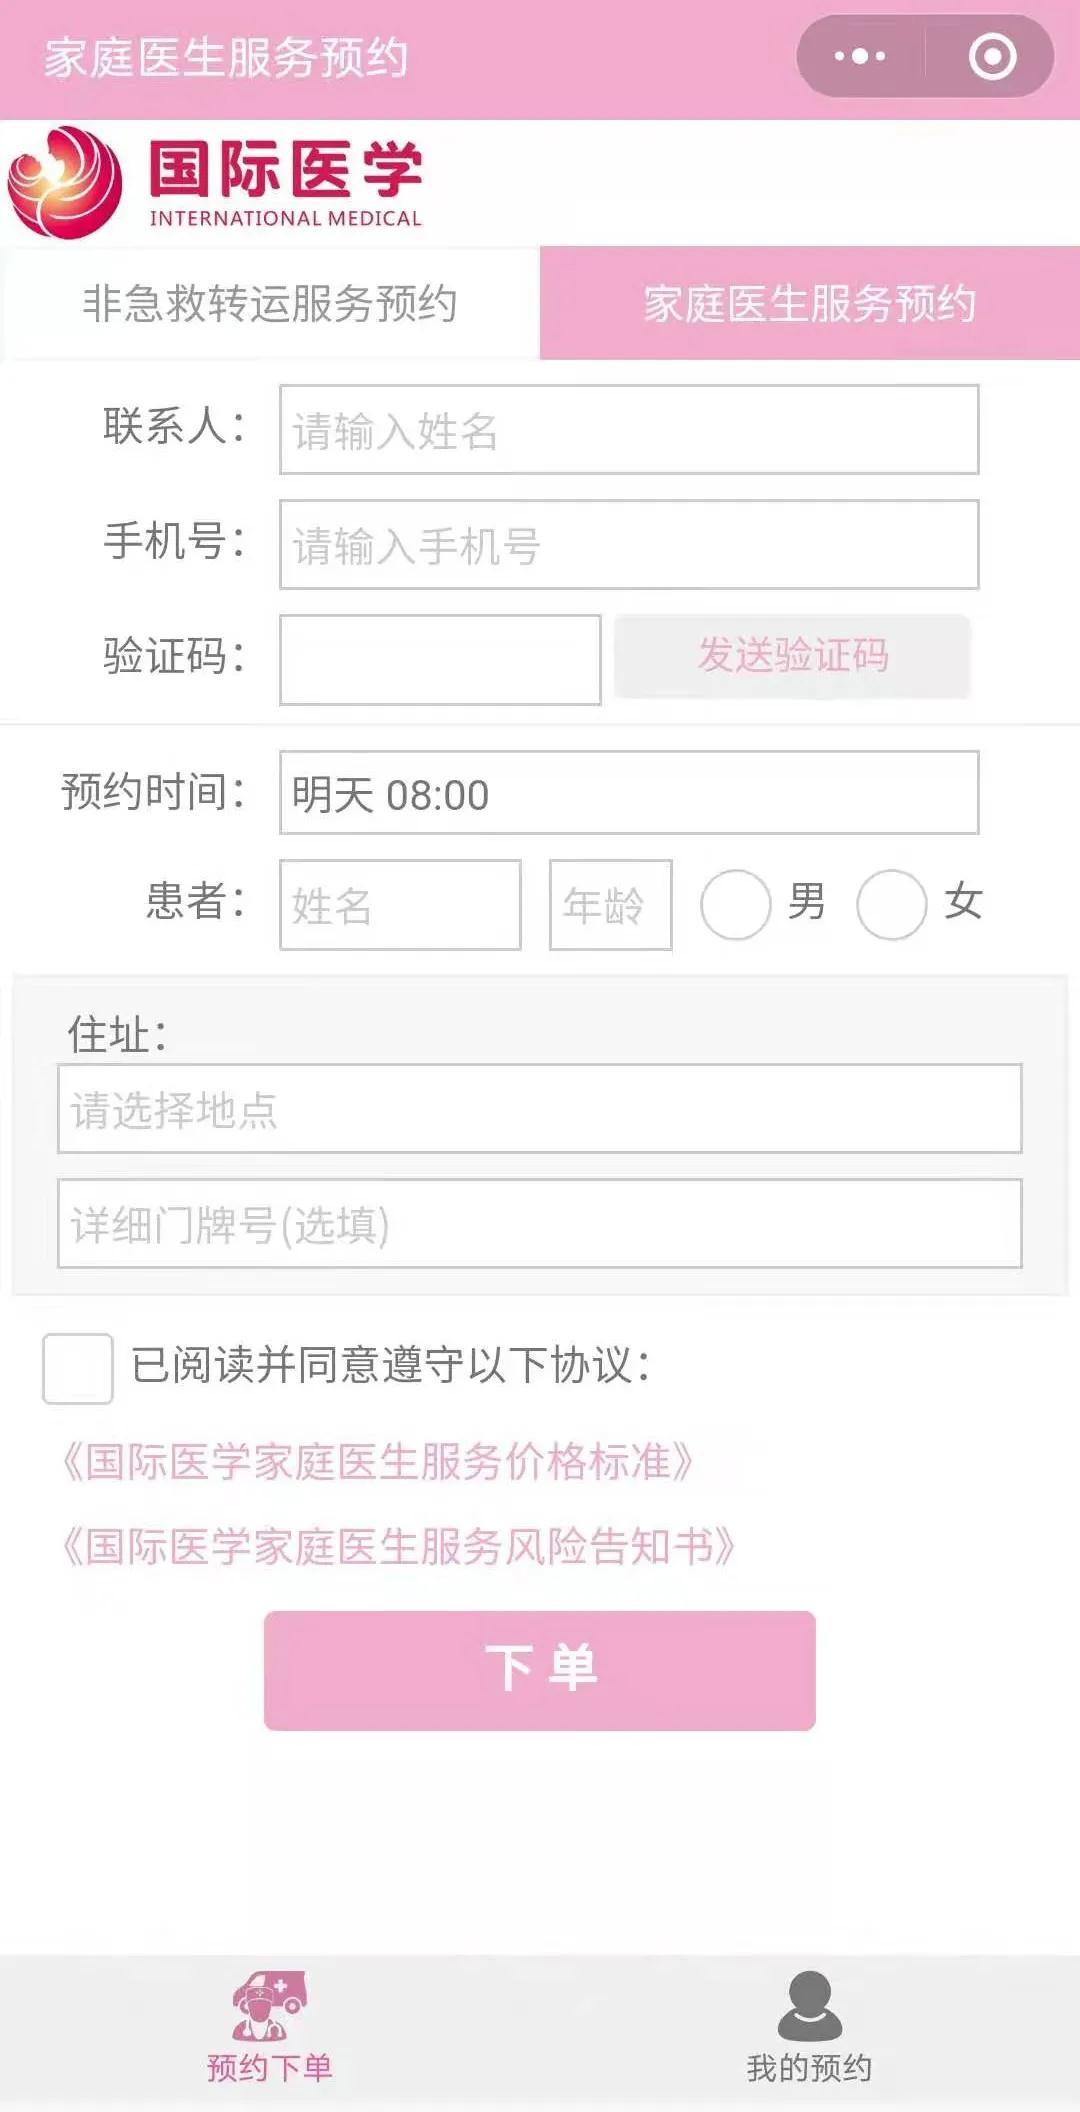
Task: Open the 服务价格标准 agreement link
Action: [x=378, y=1462]
